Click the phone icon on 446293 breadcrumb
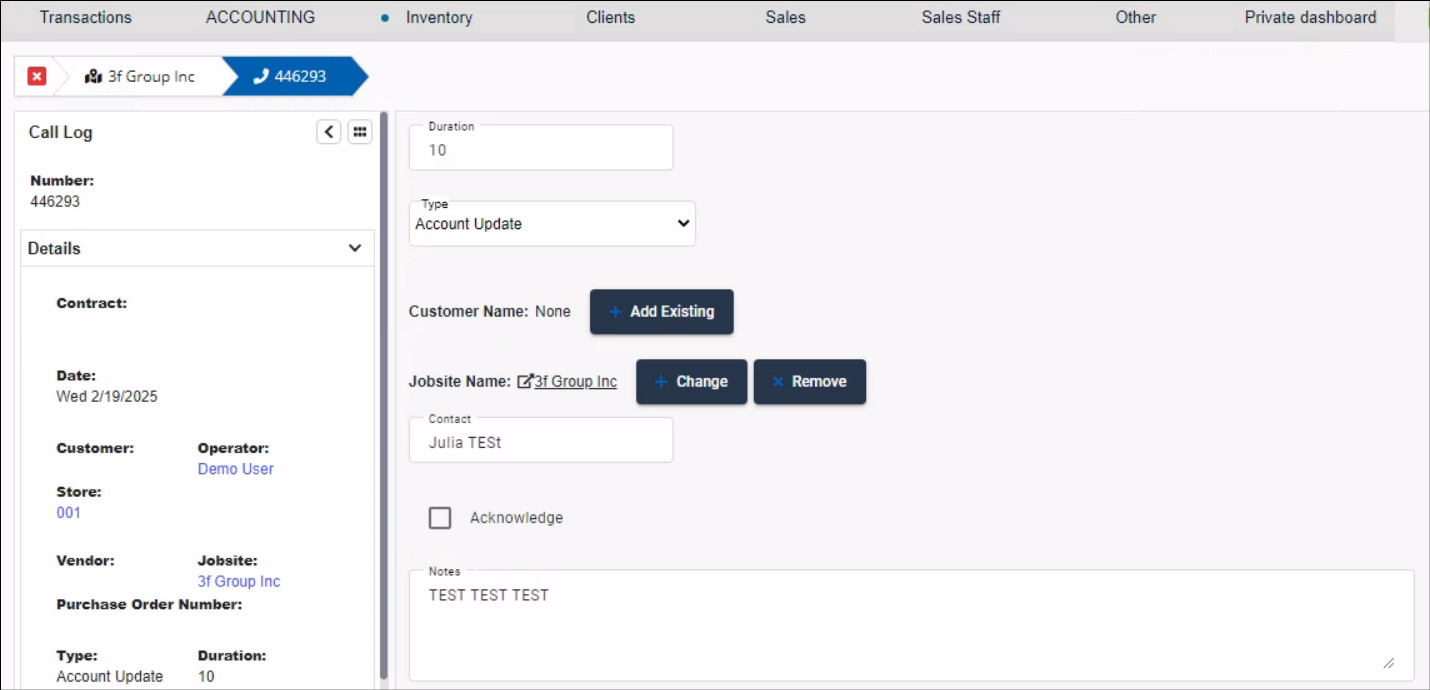1430x690 pixels. [x=261, y=76]
